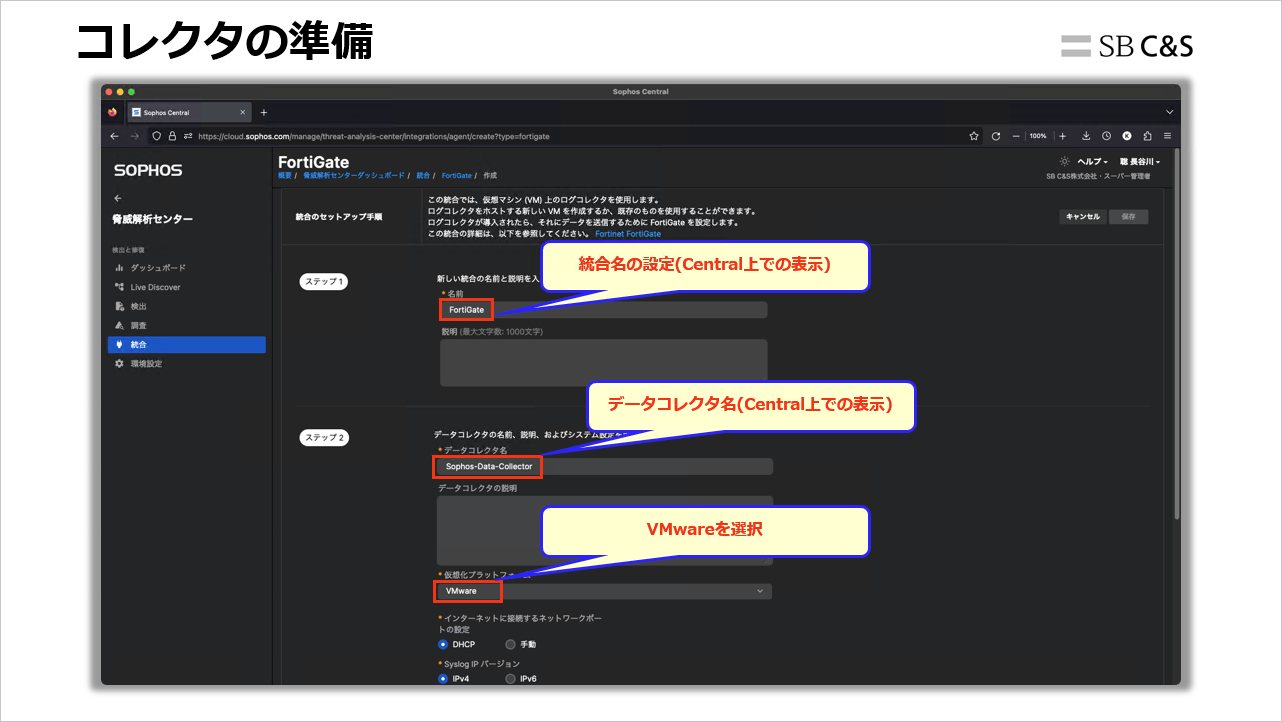Viewport: 1282px width, 722px height.
Task: Click 統合のセットアップ手順 heading text
Action: click(338, 216)
